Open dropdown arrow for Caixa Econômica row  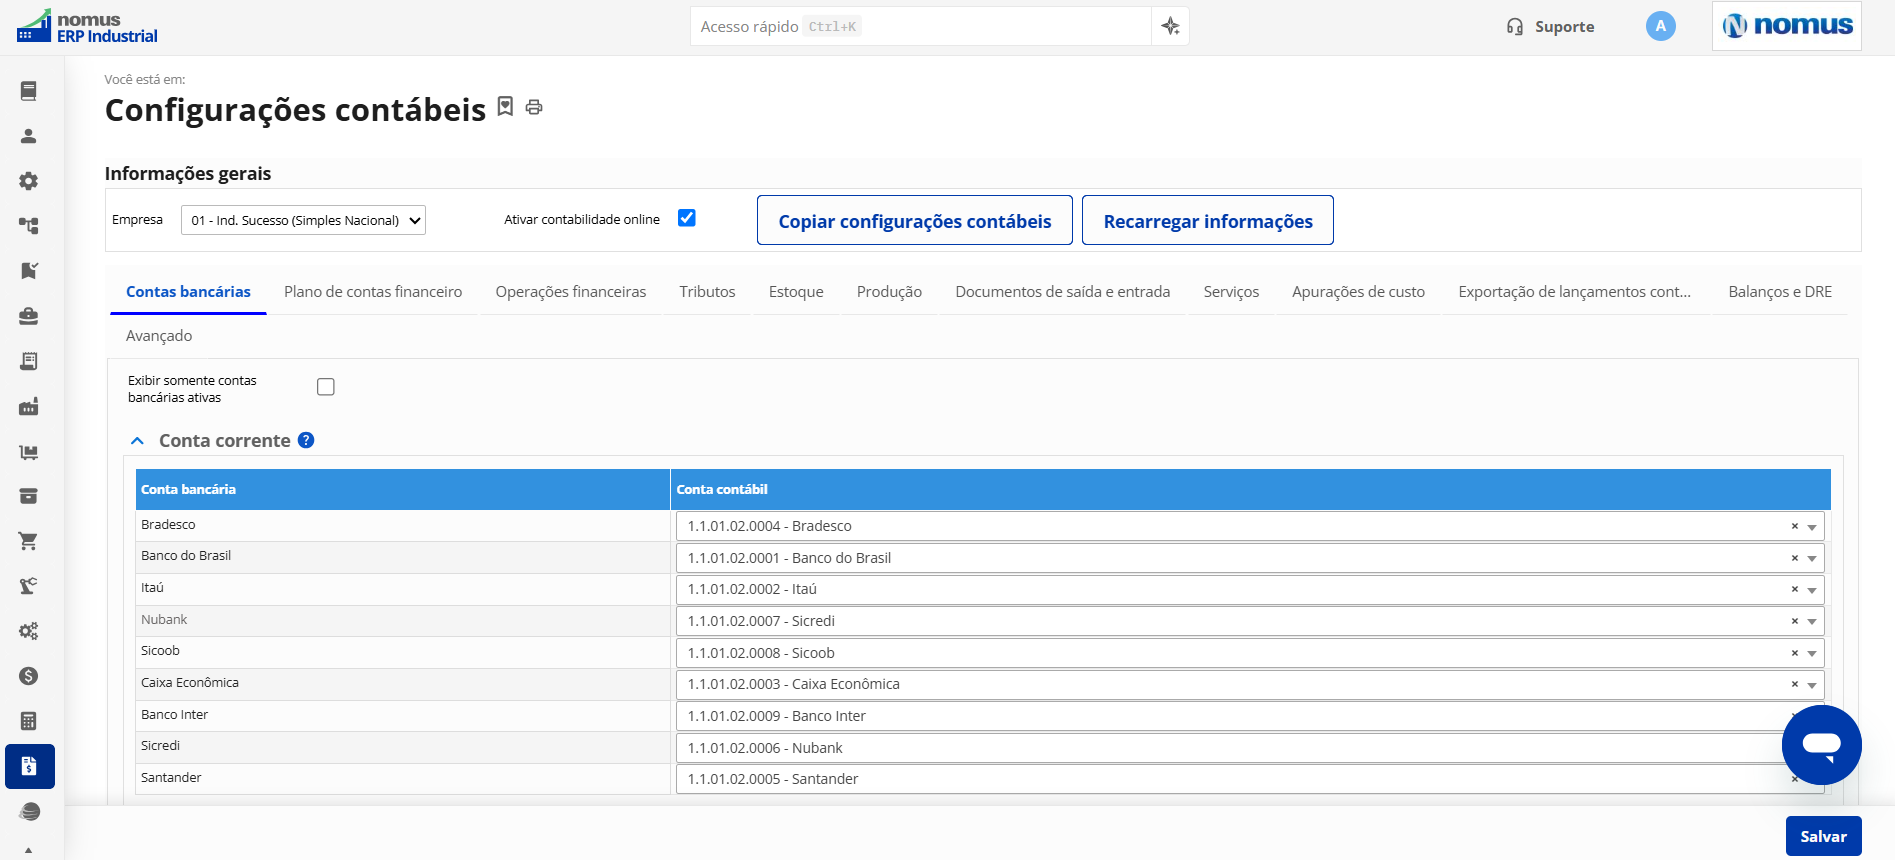point(1811,685)
